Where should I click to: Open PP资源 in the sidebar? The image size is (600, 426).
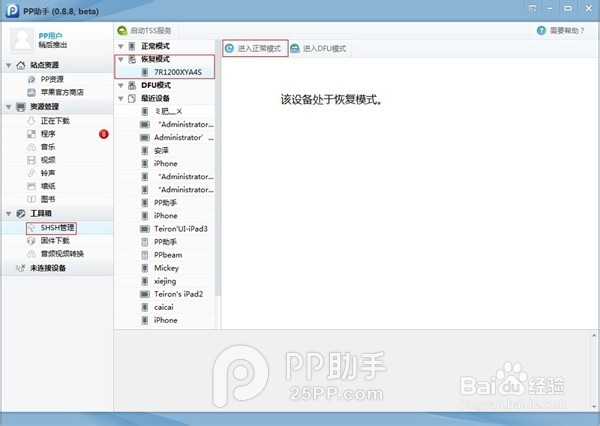(x=57, y=79)
